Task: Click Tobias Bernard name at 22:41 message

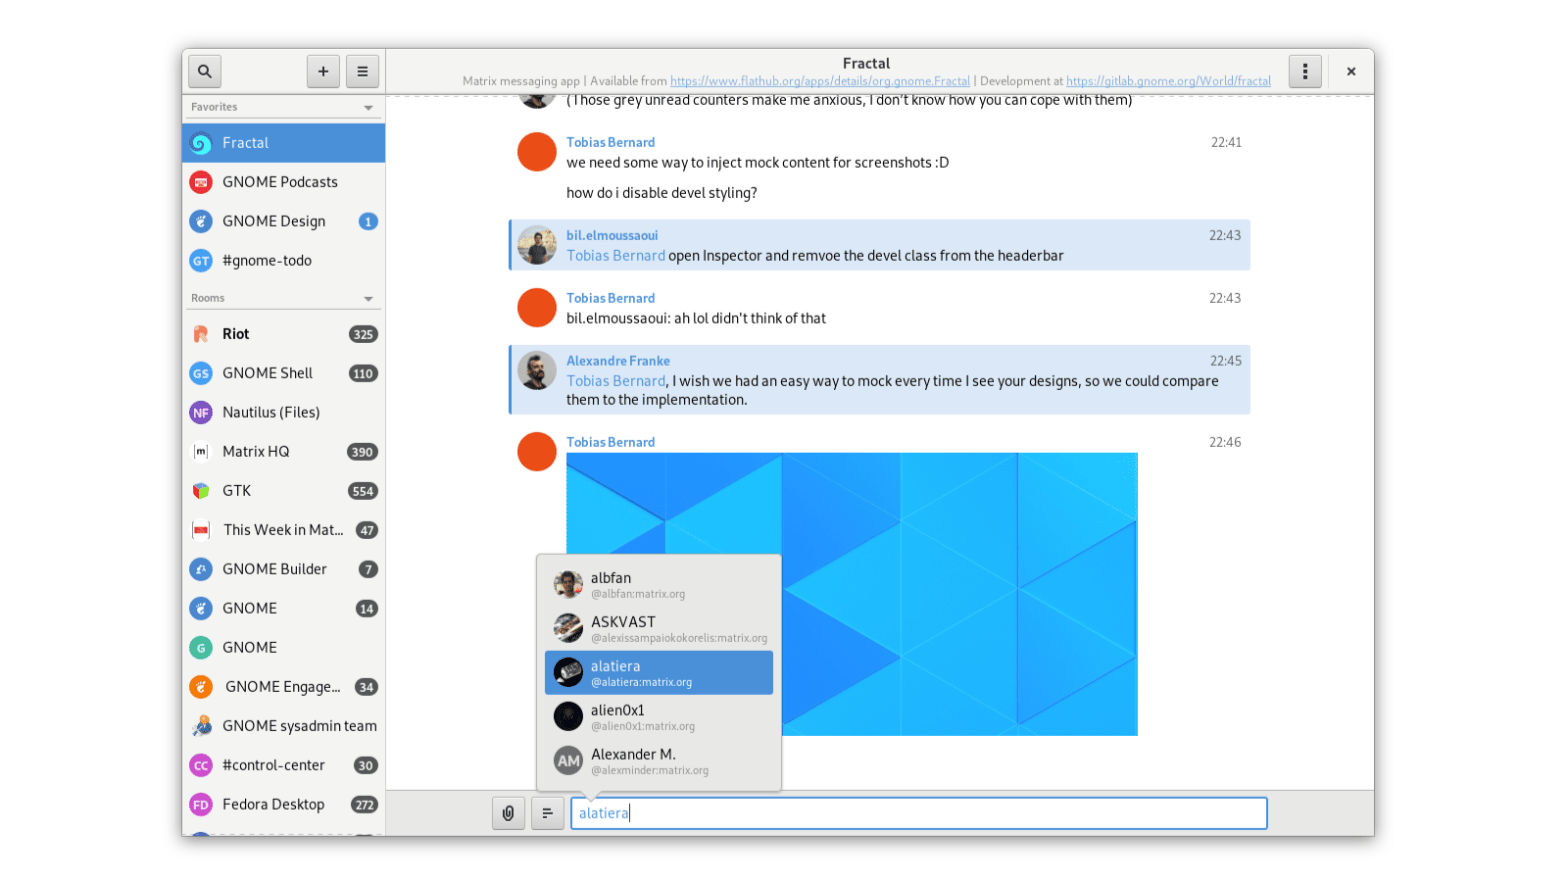Action: point(610,142)
